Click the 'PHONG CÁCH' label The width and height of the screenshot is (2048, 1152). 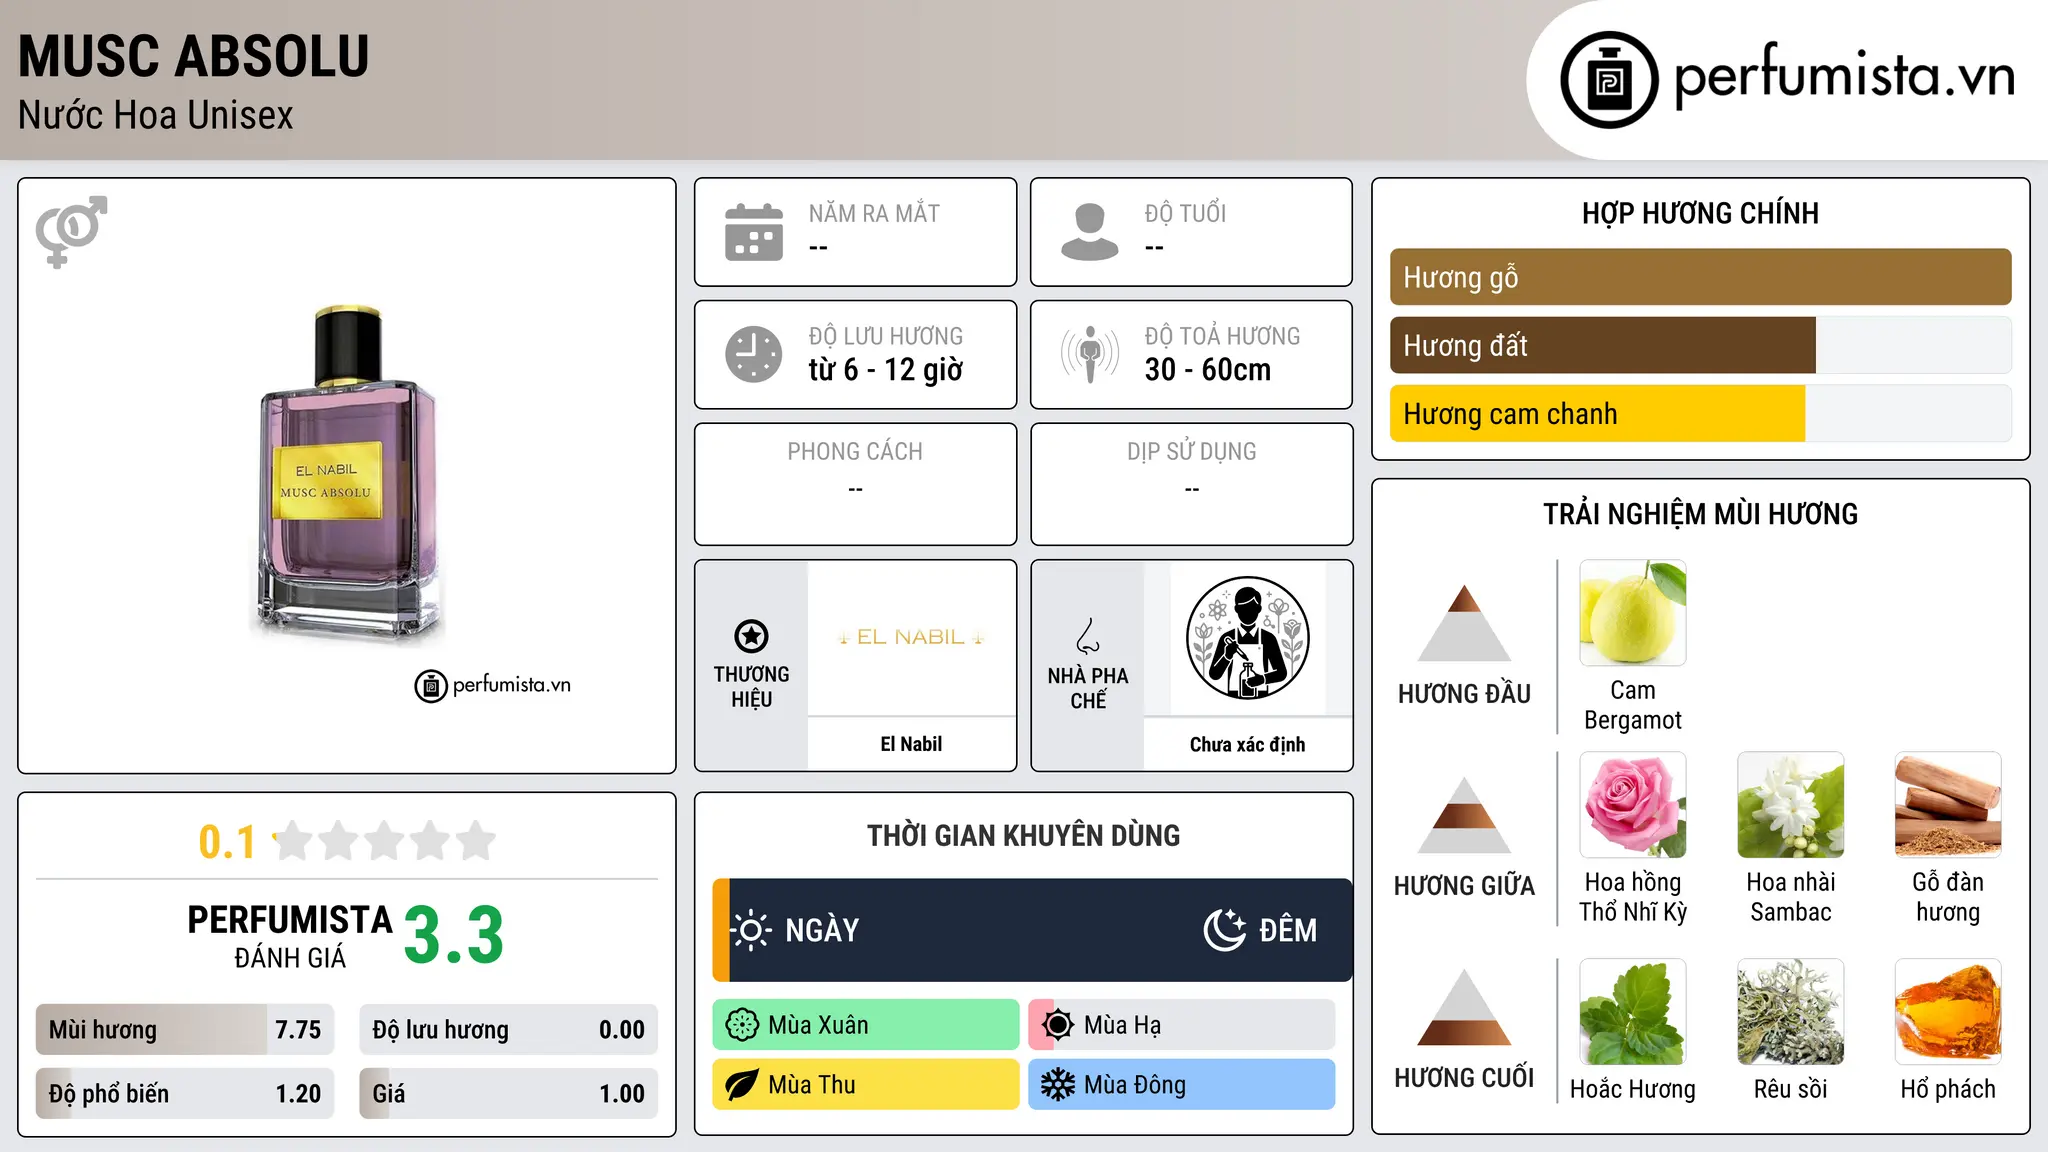click(x=855, y=452)
